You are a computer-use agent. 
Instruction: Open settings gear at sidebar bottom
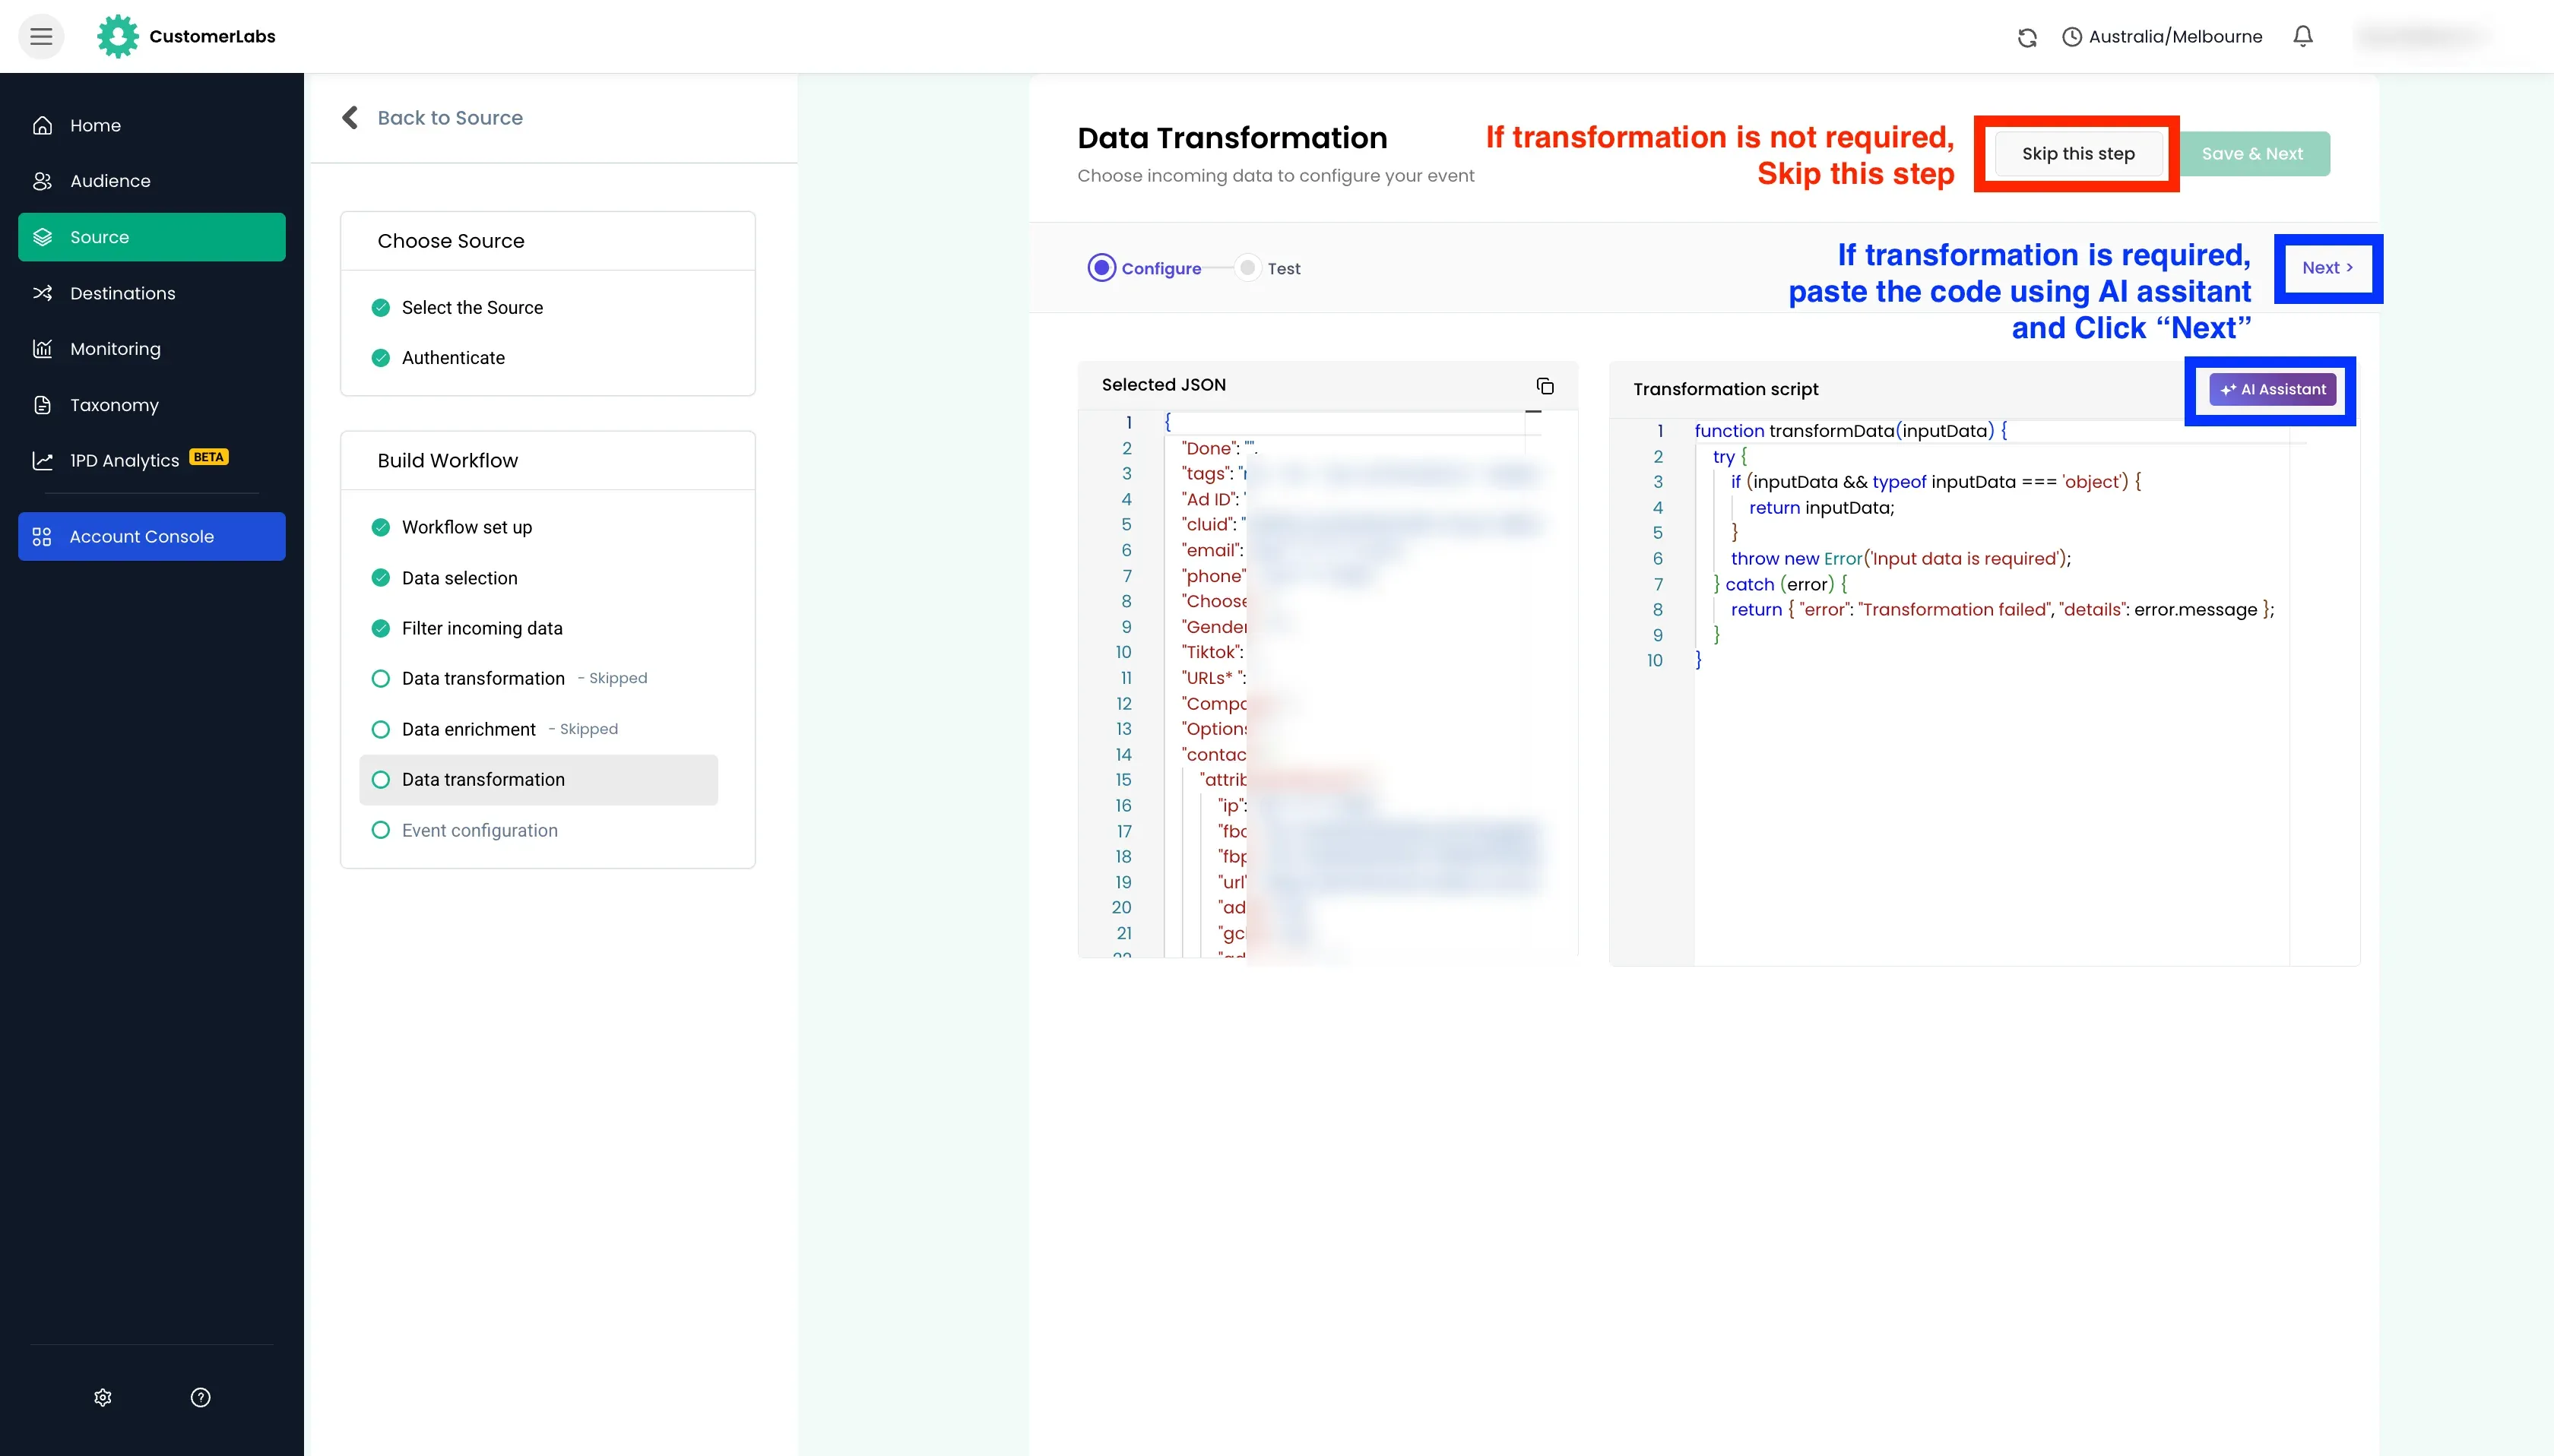tap(103, 1398)
